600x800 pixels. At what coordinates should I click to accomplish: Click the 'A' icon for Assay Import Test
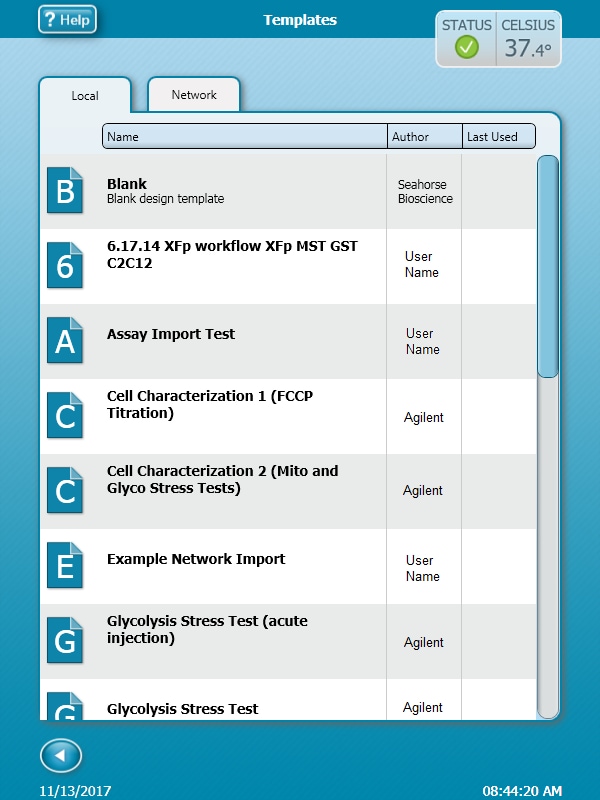coord(65,341)
